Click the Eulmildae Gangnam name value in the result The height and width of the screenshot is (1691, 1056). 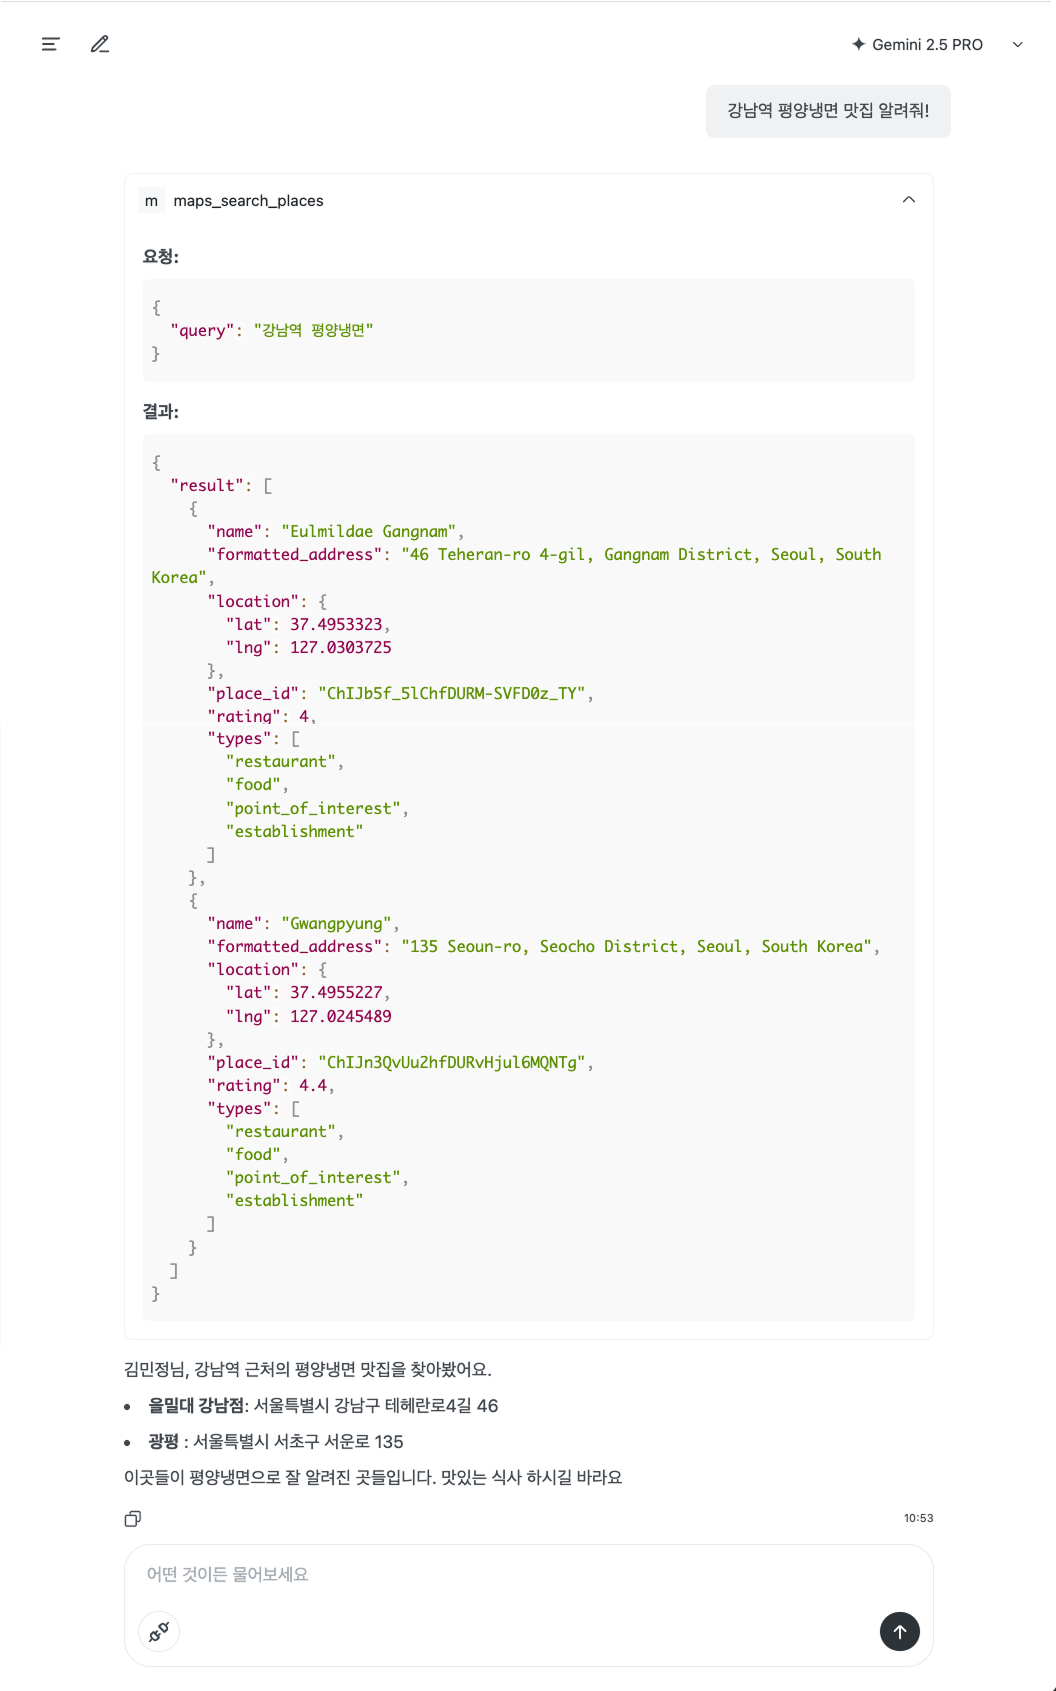tap(369, 531)
